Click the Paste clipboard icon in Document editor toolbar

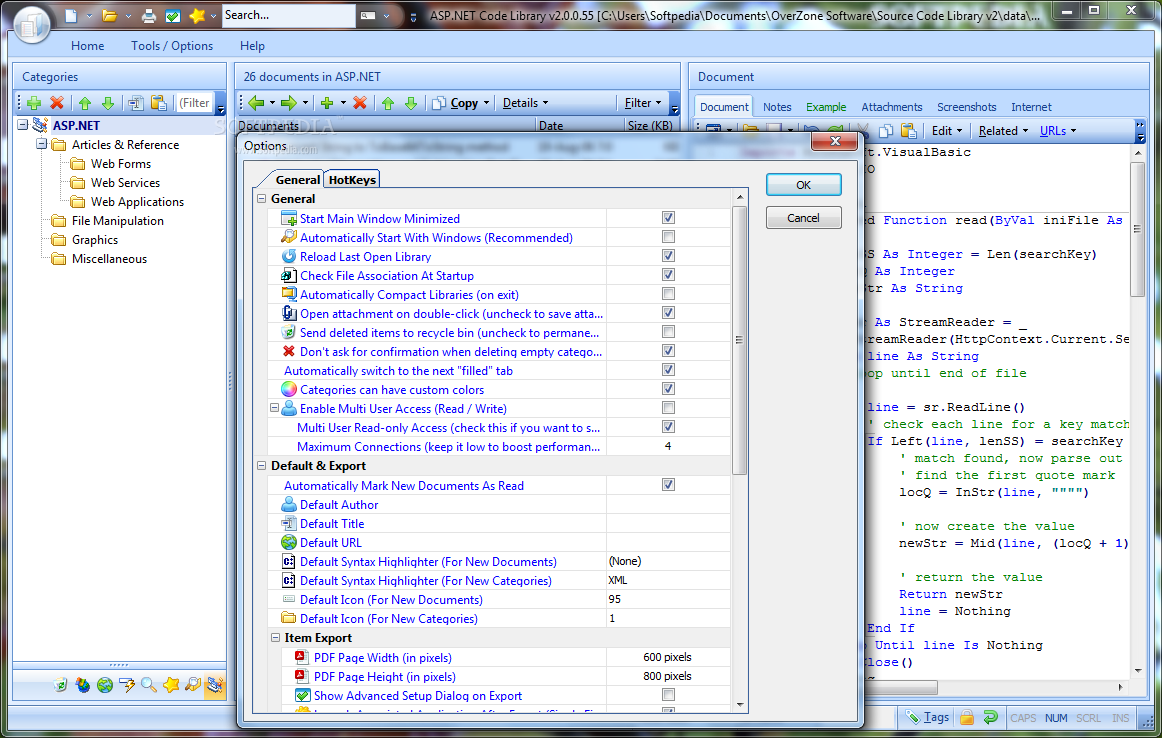[x=909, y=131]
